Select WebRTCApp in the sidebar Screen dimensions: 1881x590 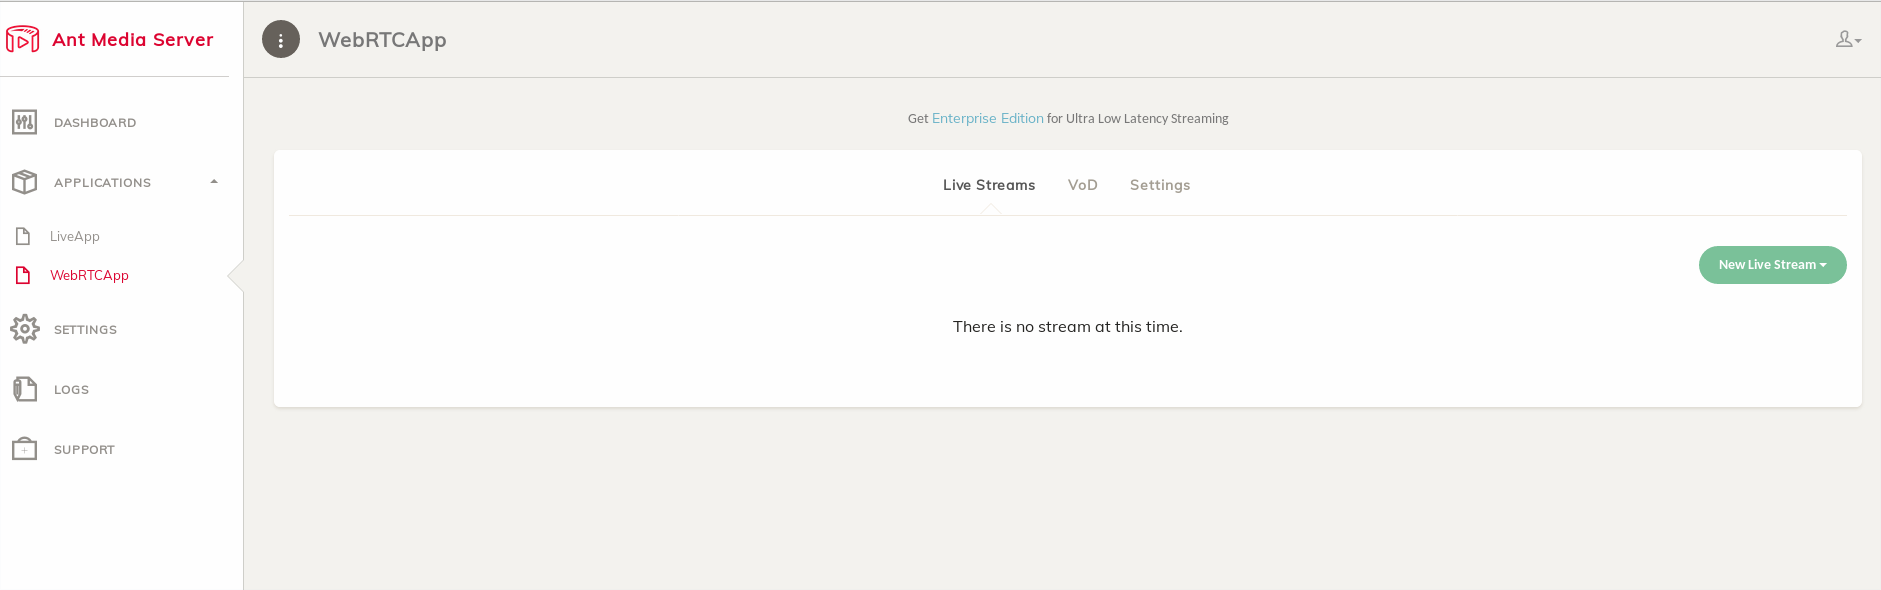point(90,276)
